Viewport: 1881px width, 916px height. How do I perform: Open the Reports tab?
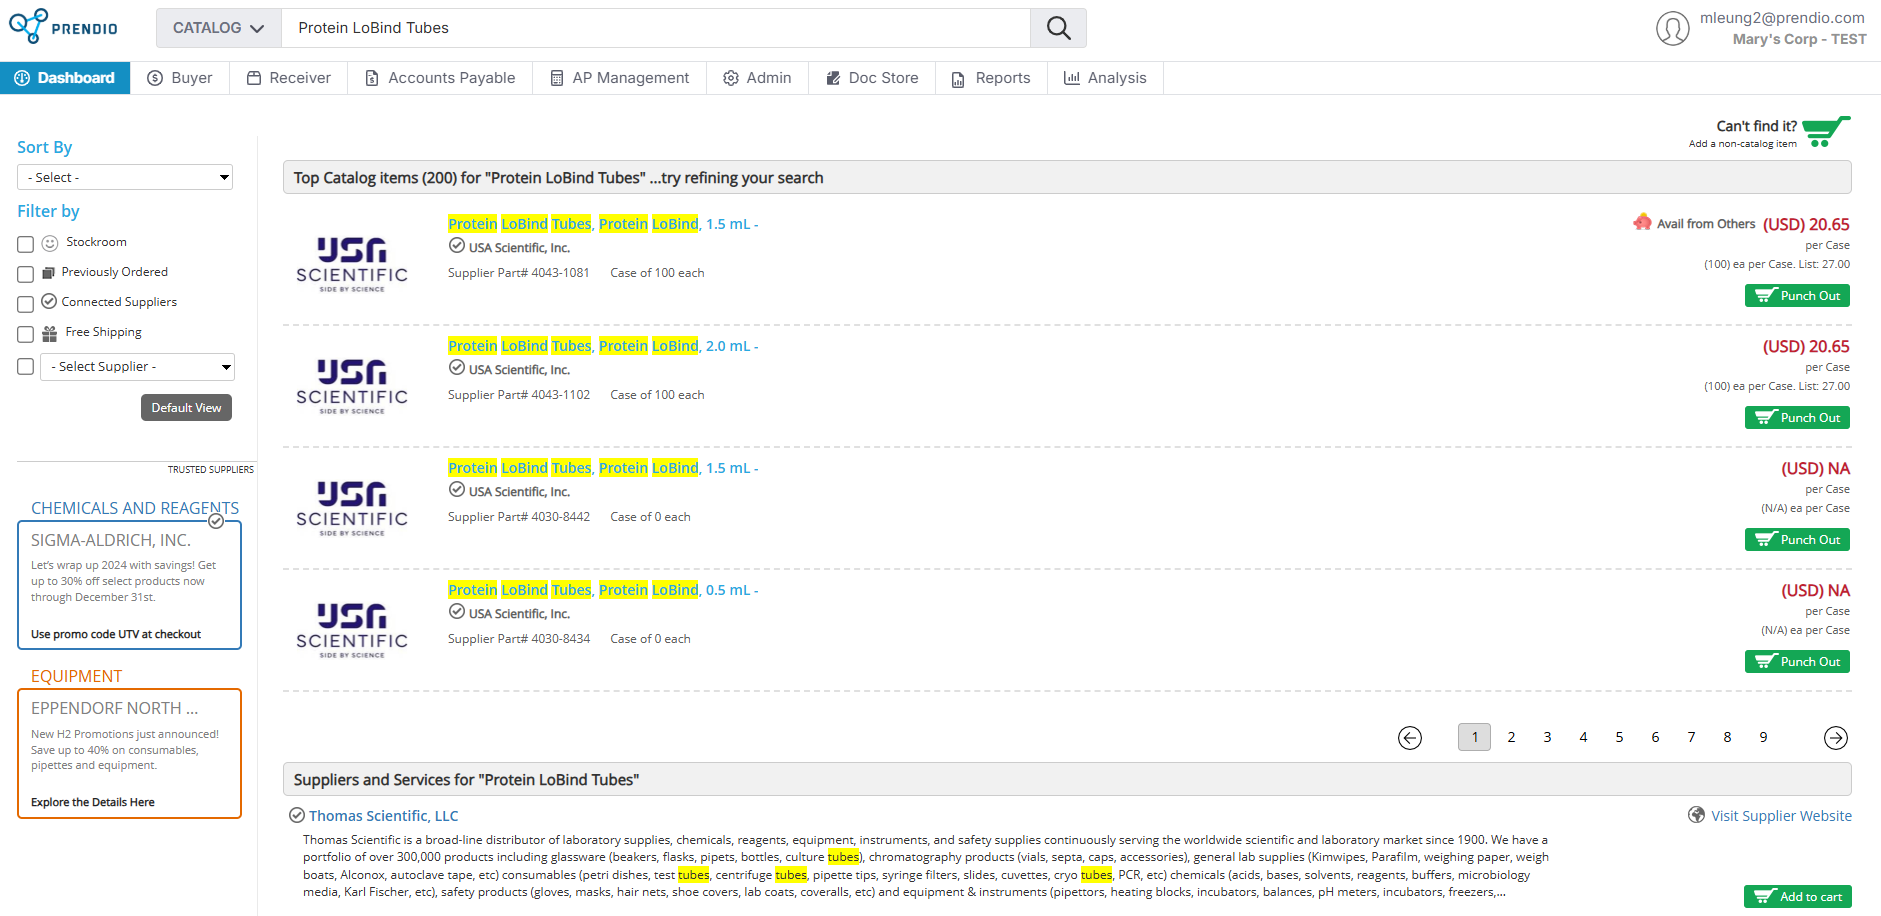pyautogui.click(x=992, y=78)
